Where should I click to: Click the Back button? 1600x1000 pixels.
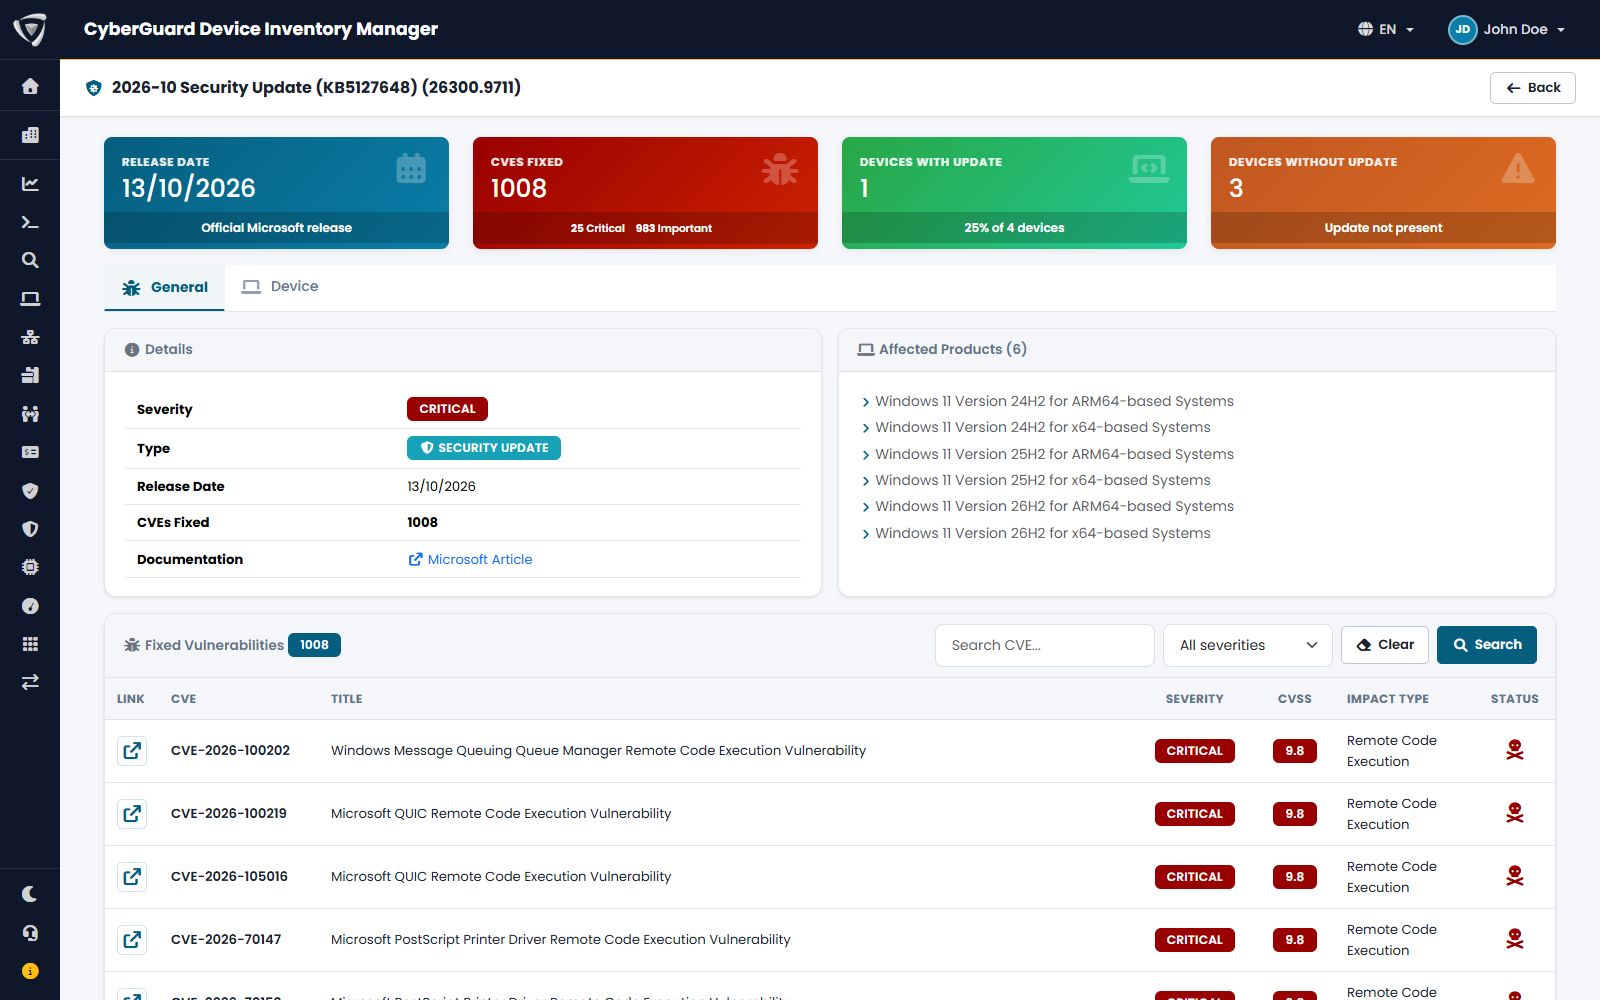[x=1533, y=88]
